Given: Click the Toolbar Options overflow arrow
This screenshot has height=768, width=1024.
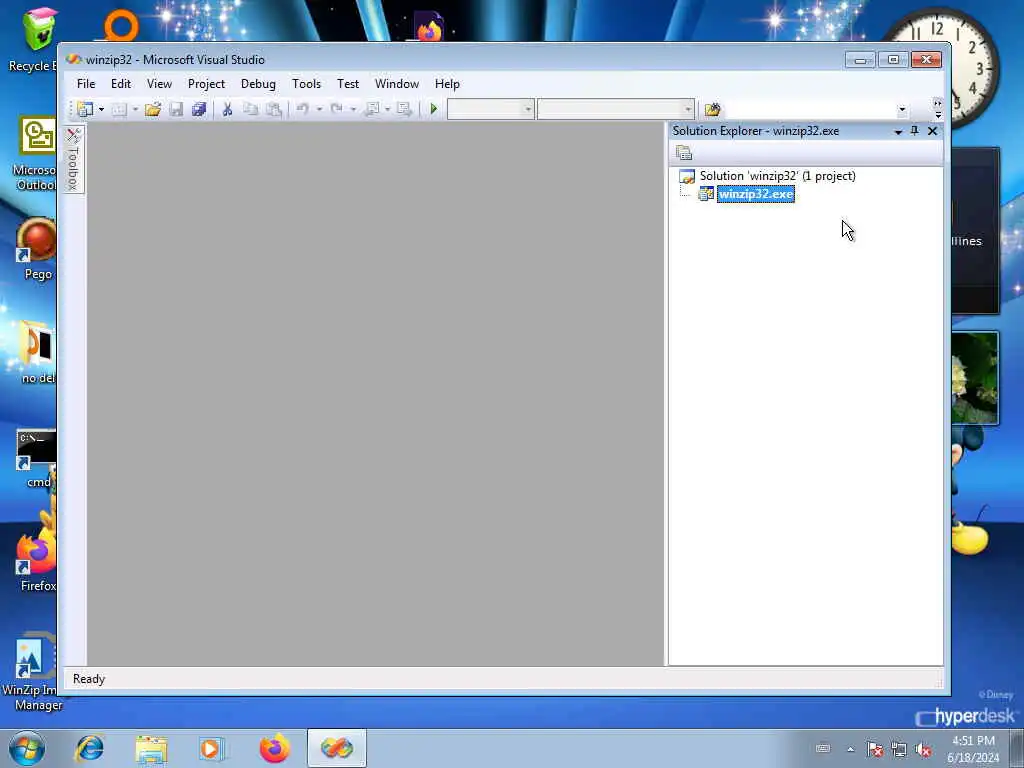Looking at the screenshot, I should 938,109.
